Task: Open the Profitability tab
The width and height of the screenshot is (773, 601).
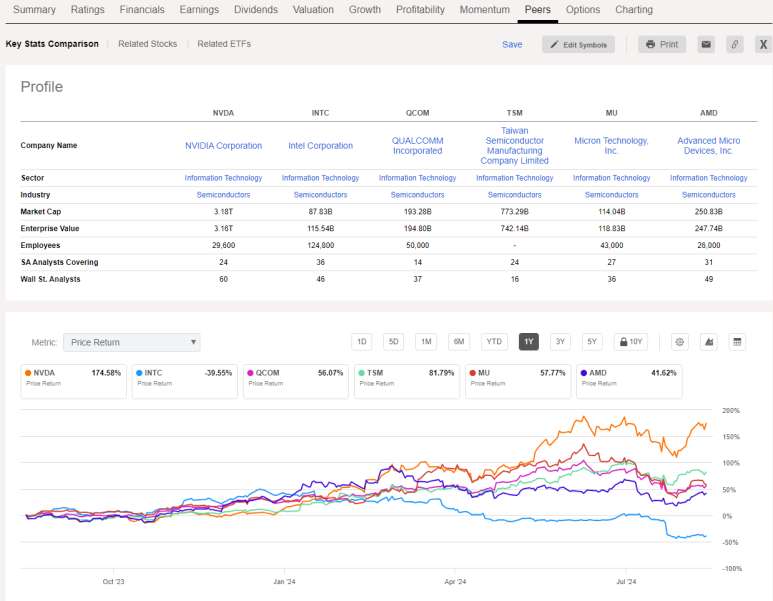Action: (x=420, y=9)
